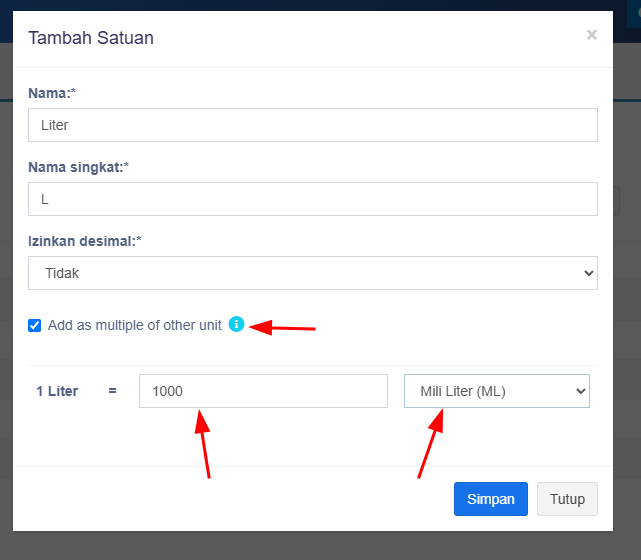Screen dimensions: 641x560
Task: Close the Tambah Satuan dialog with X
Action: (x=592, y=35)
